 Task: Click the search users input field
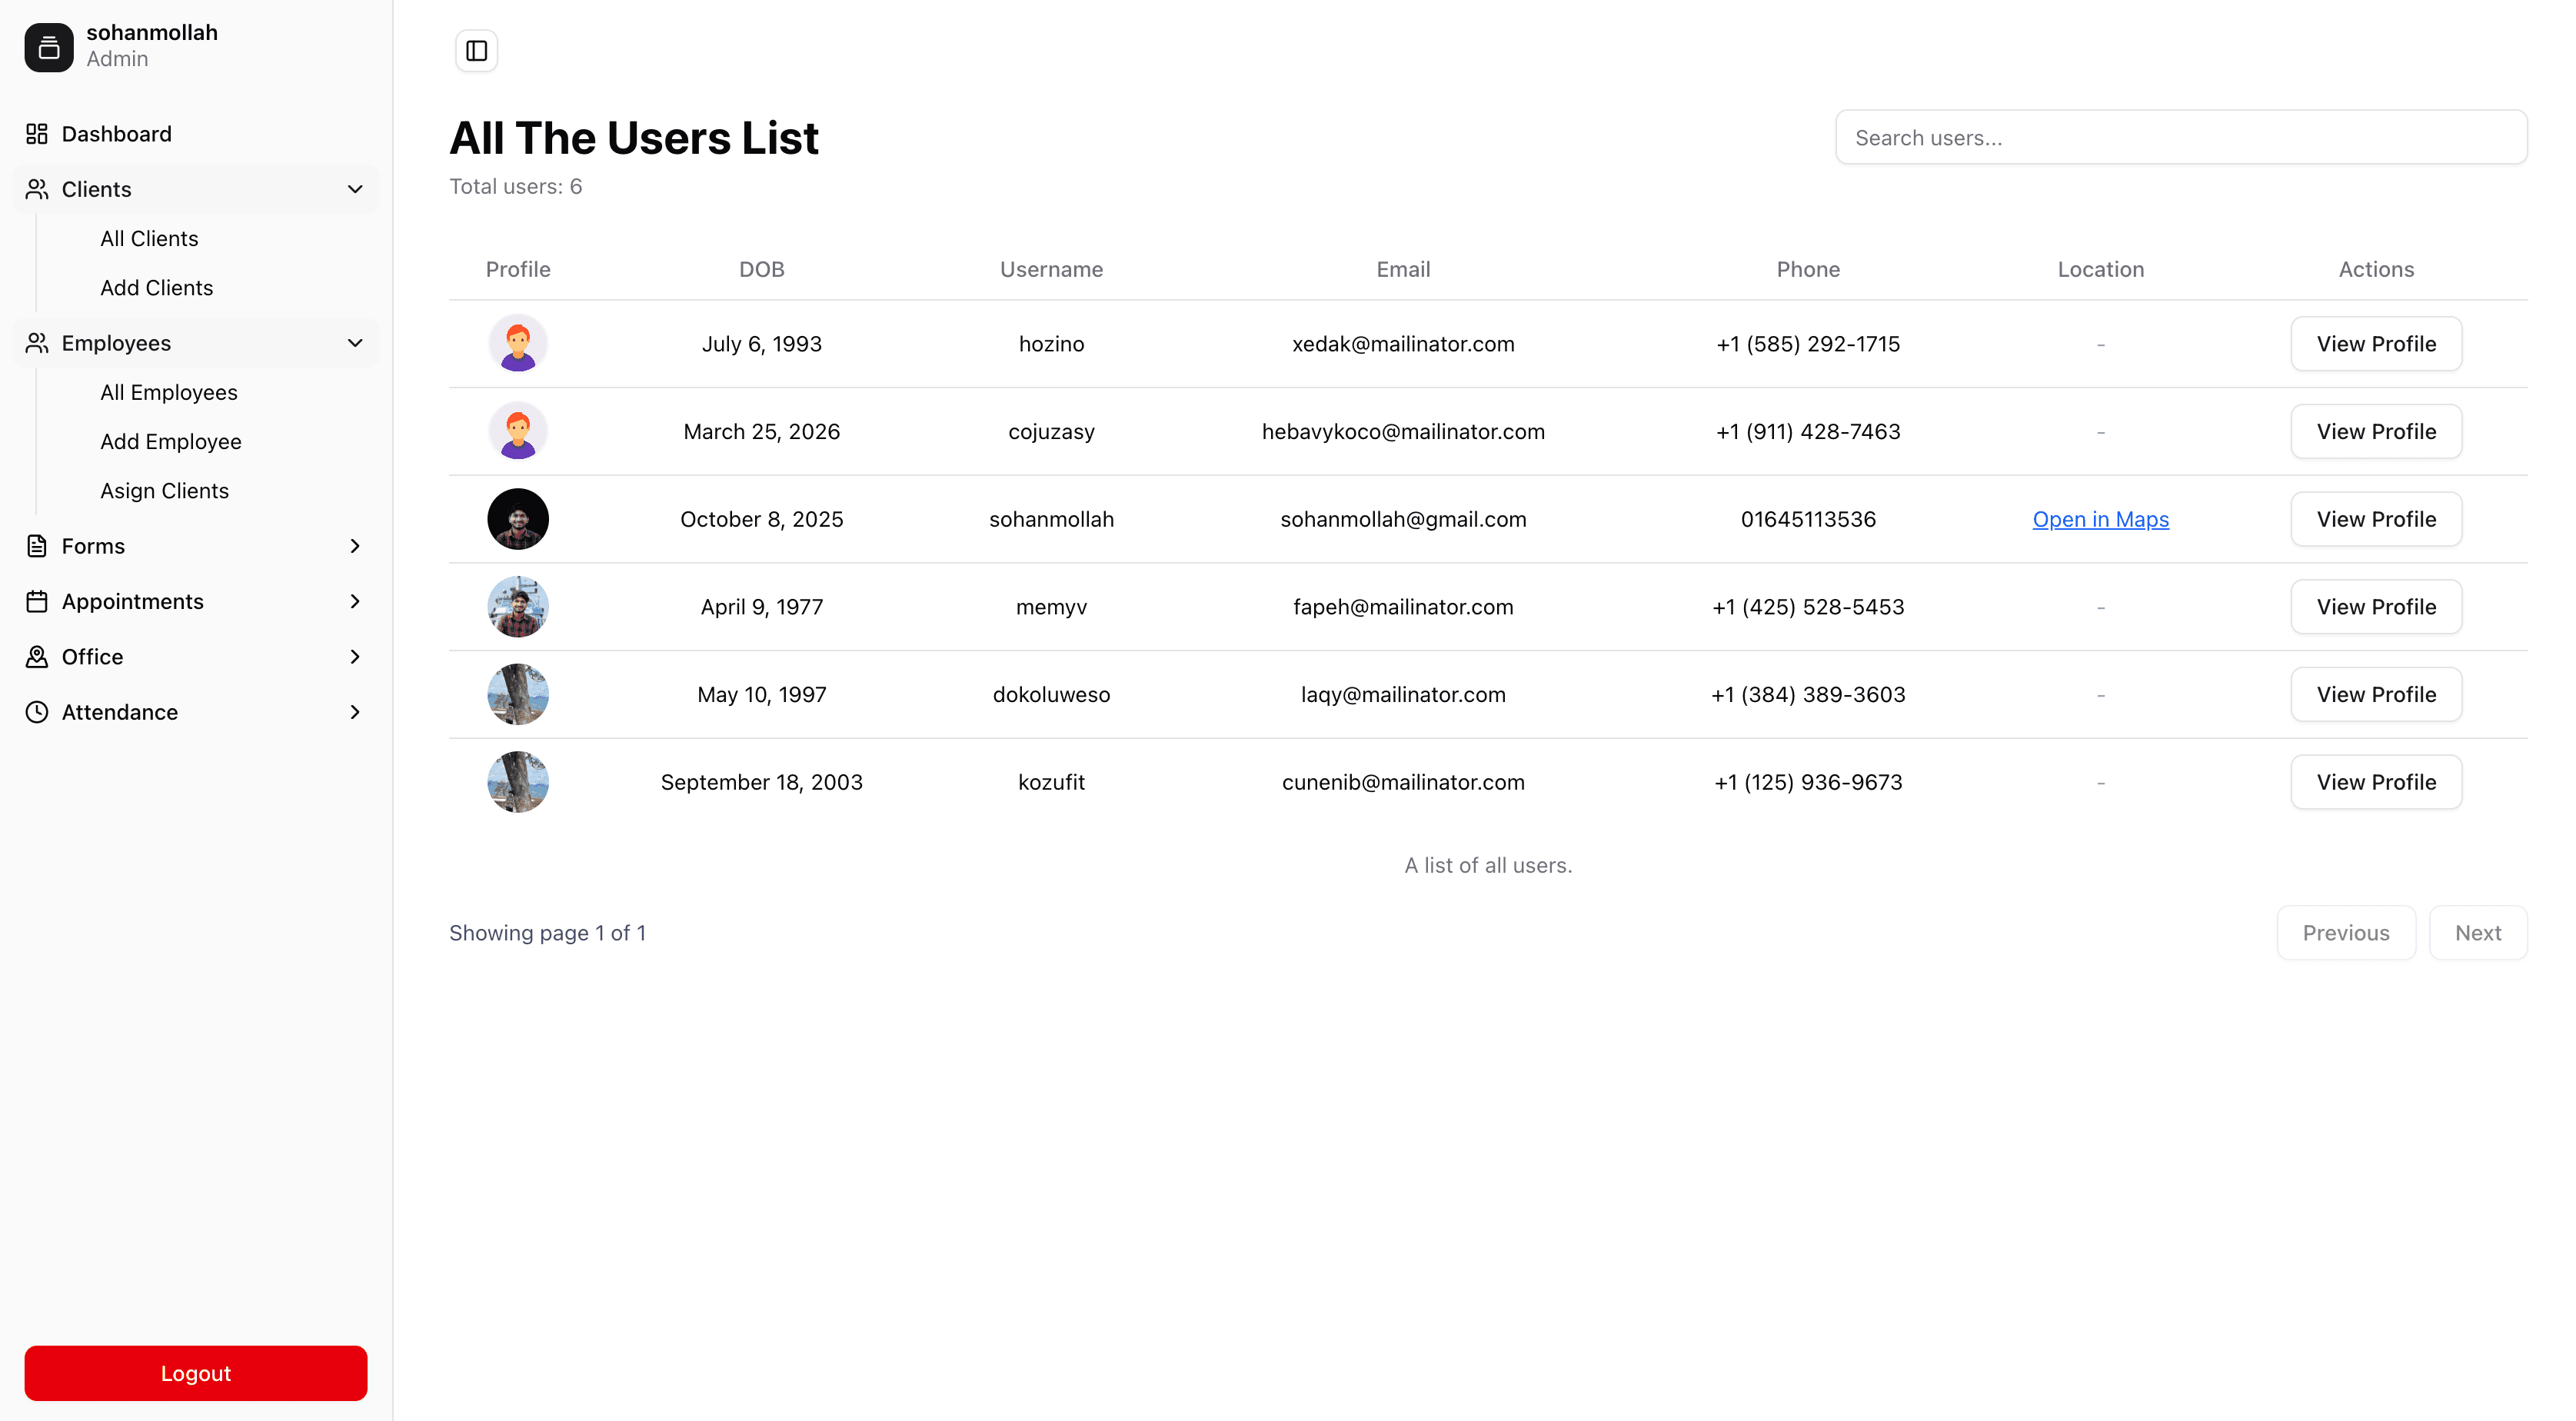2180,137
